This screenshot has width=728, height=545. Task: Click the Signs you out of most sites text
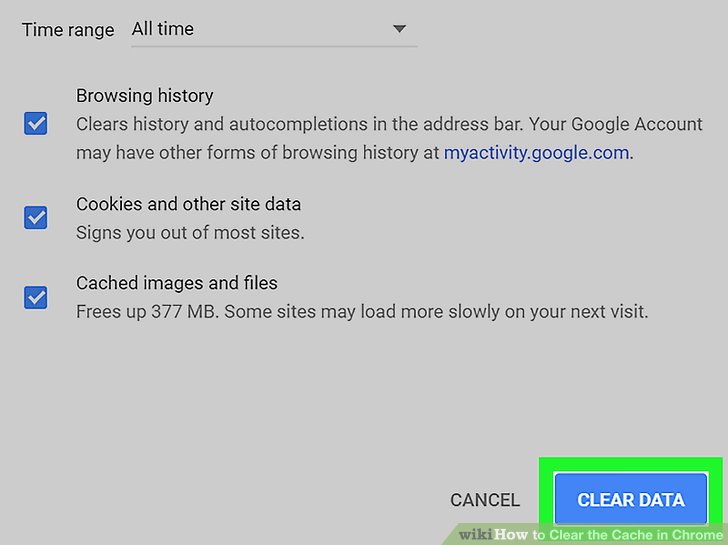190,233
